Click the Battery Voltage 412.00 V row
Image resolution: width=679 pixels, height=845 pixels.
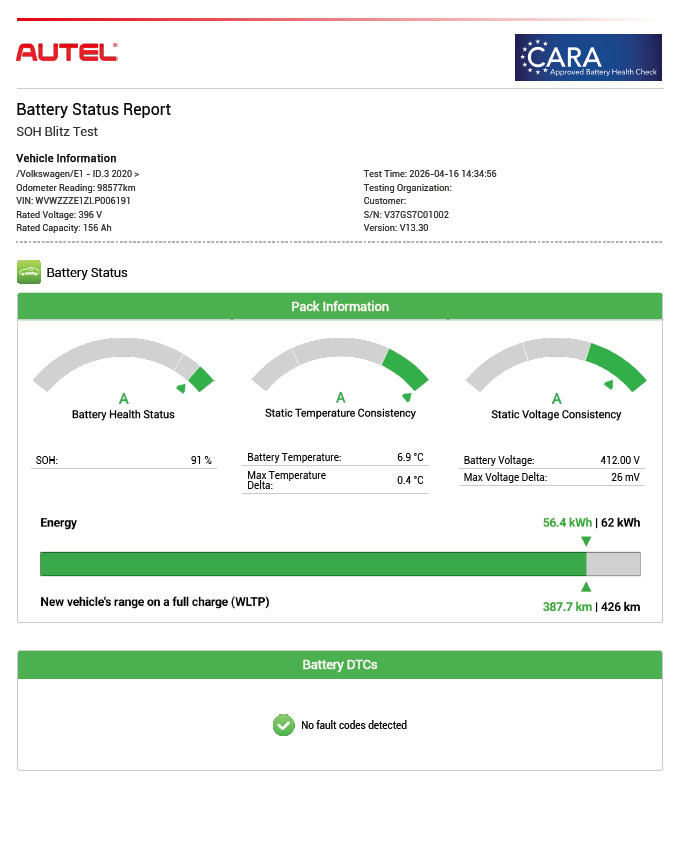552,460
